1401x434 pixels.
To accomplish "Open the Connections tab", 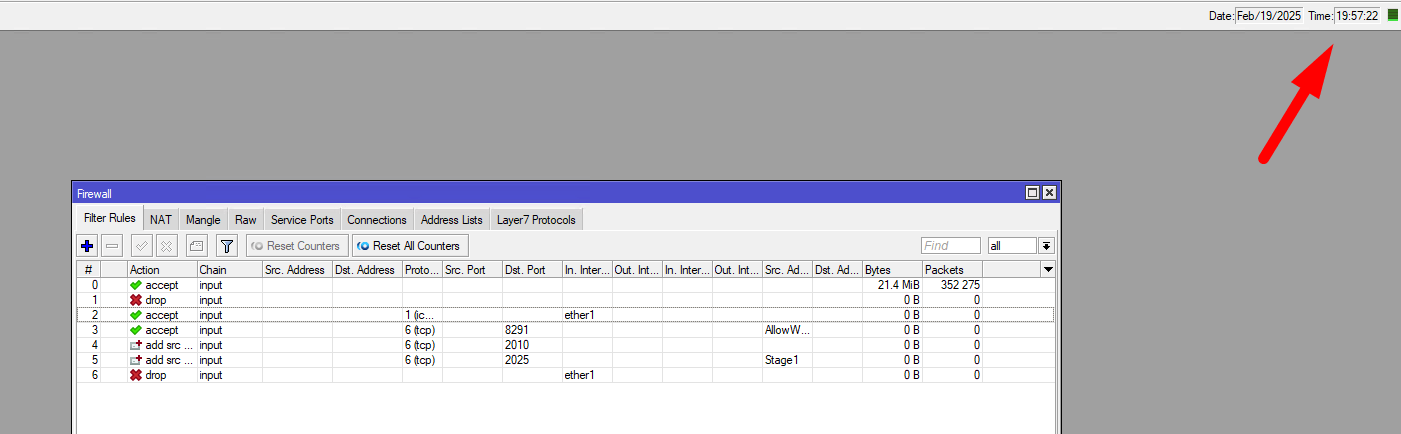I will click(377, 220).
